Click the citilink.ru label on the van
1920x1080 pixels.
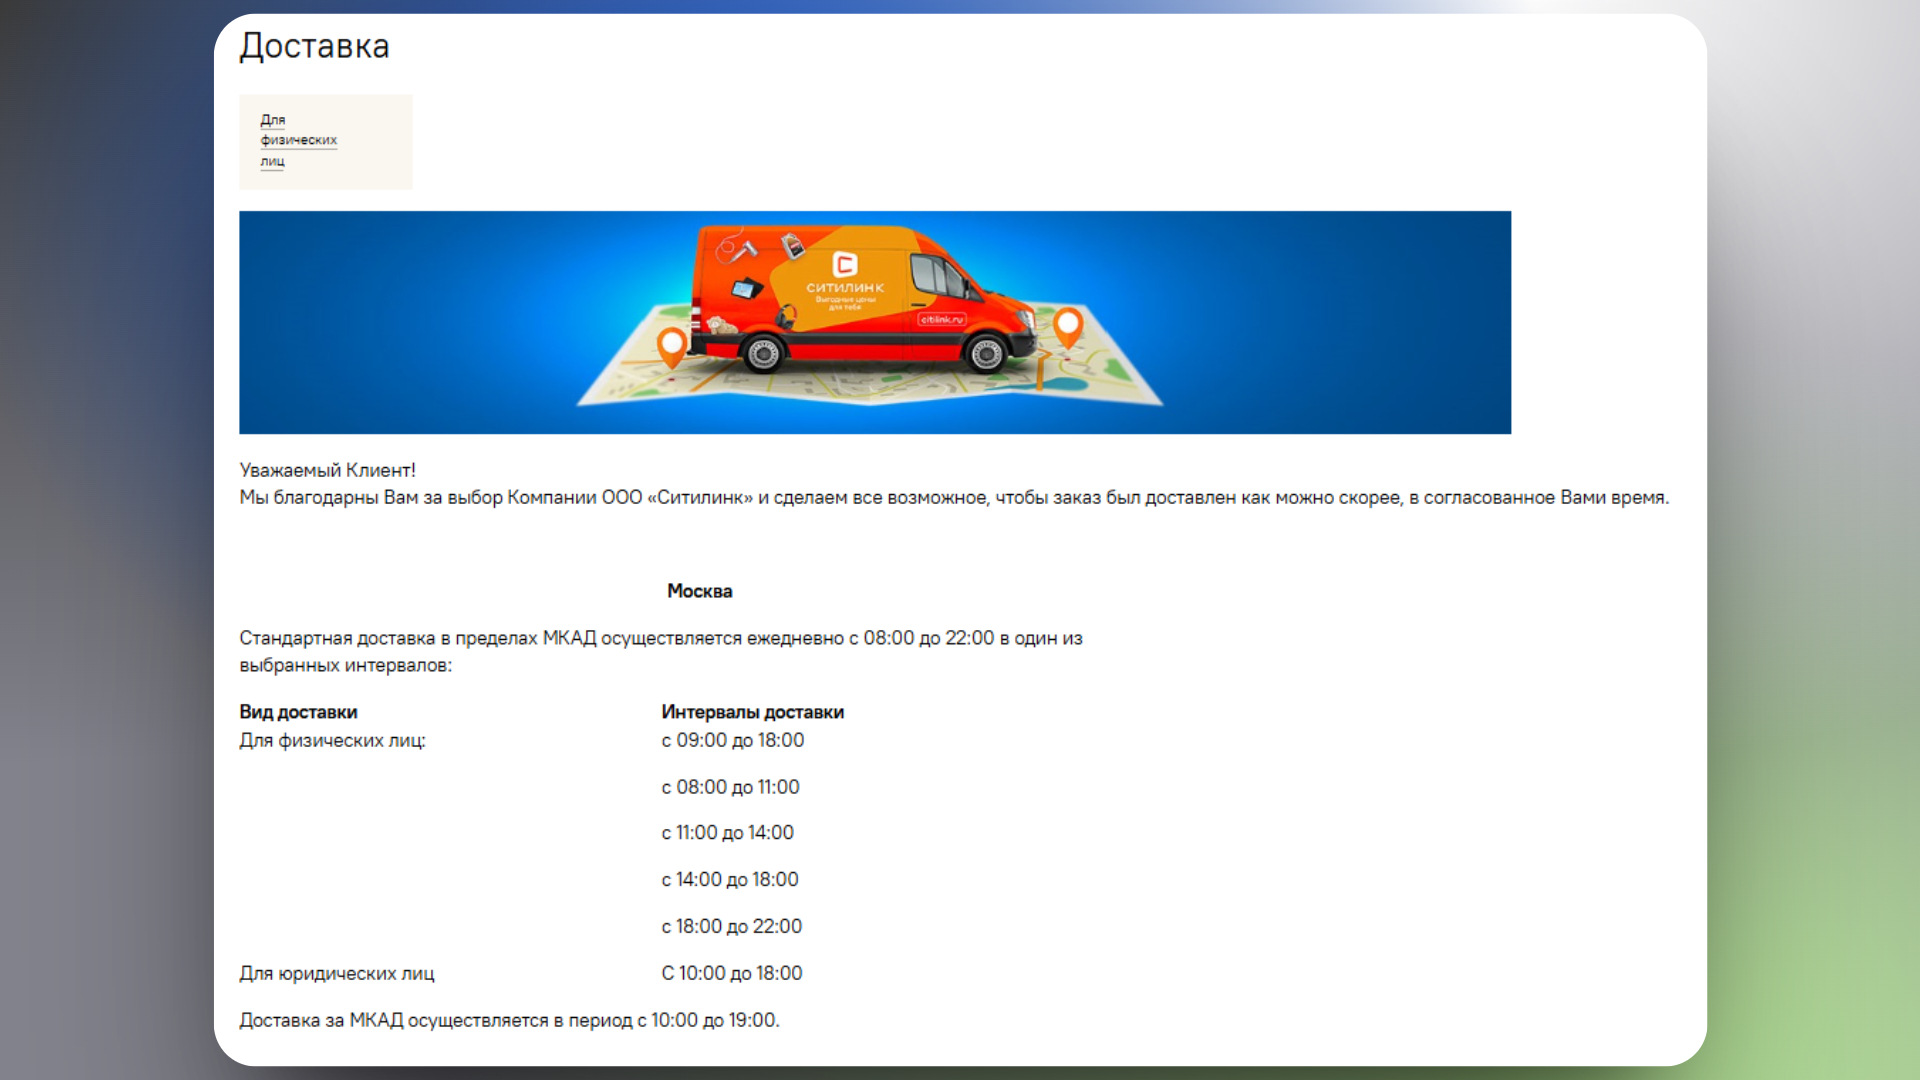click(x=942, y=319)
